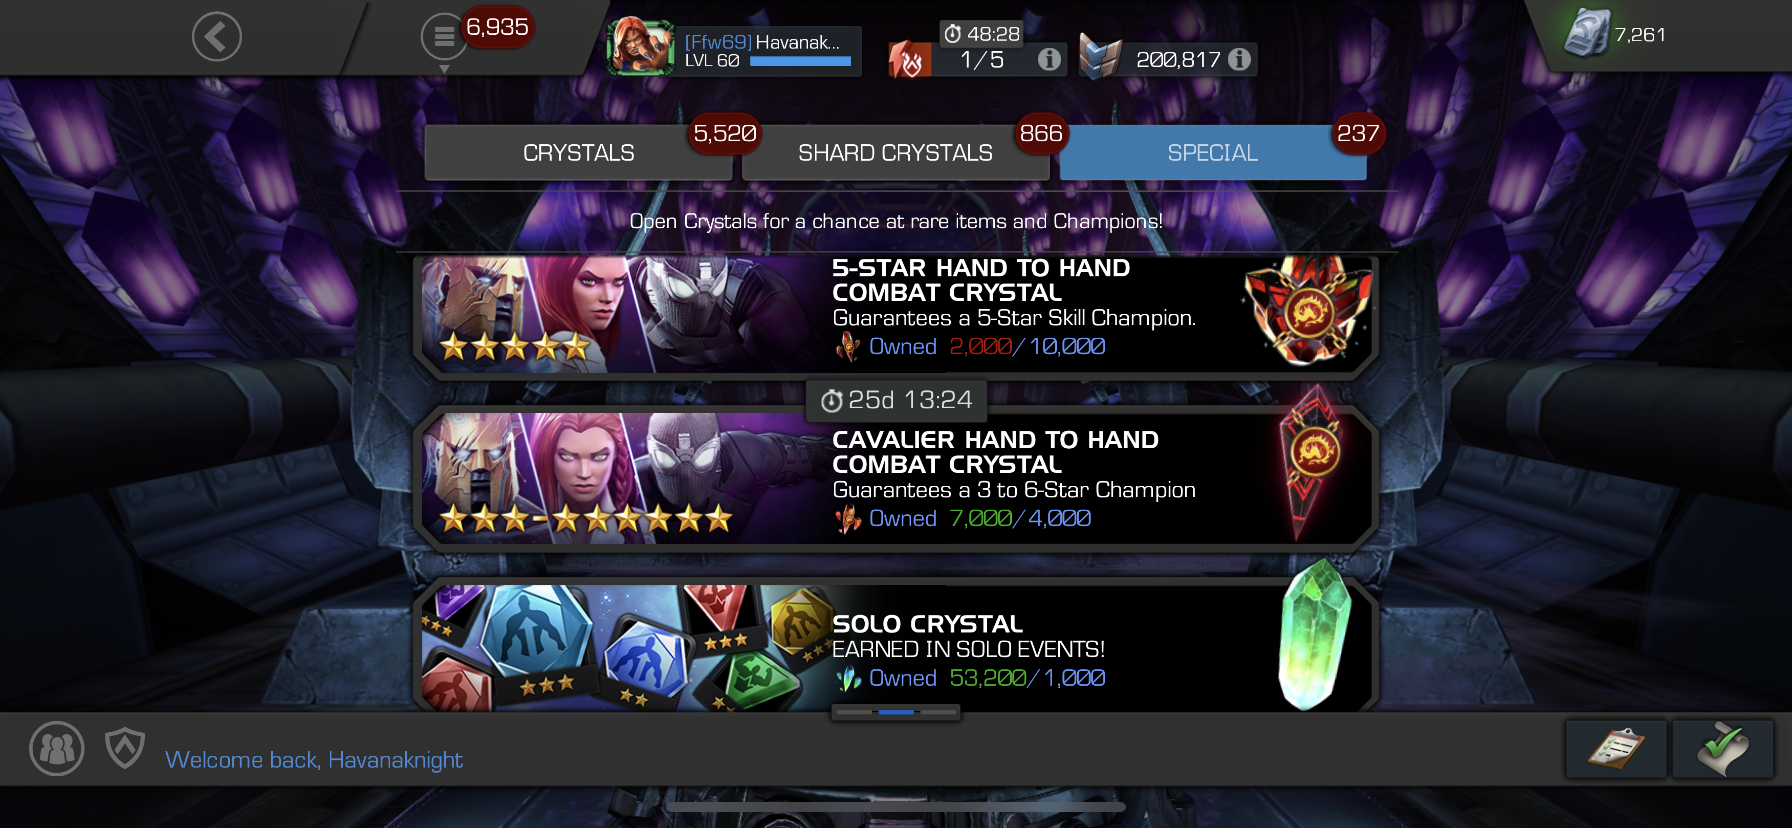
Task: Tap the Welcome back, Havanaknight chat message
Action: pos(314,760)
